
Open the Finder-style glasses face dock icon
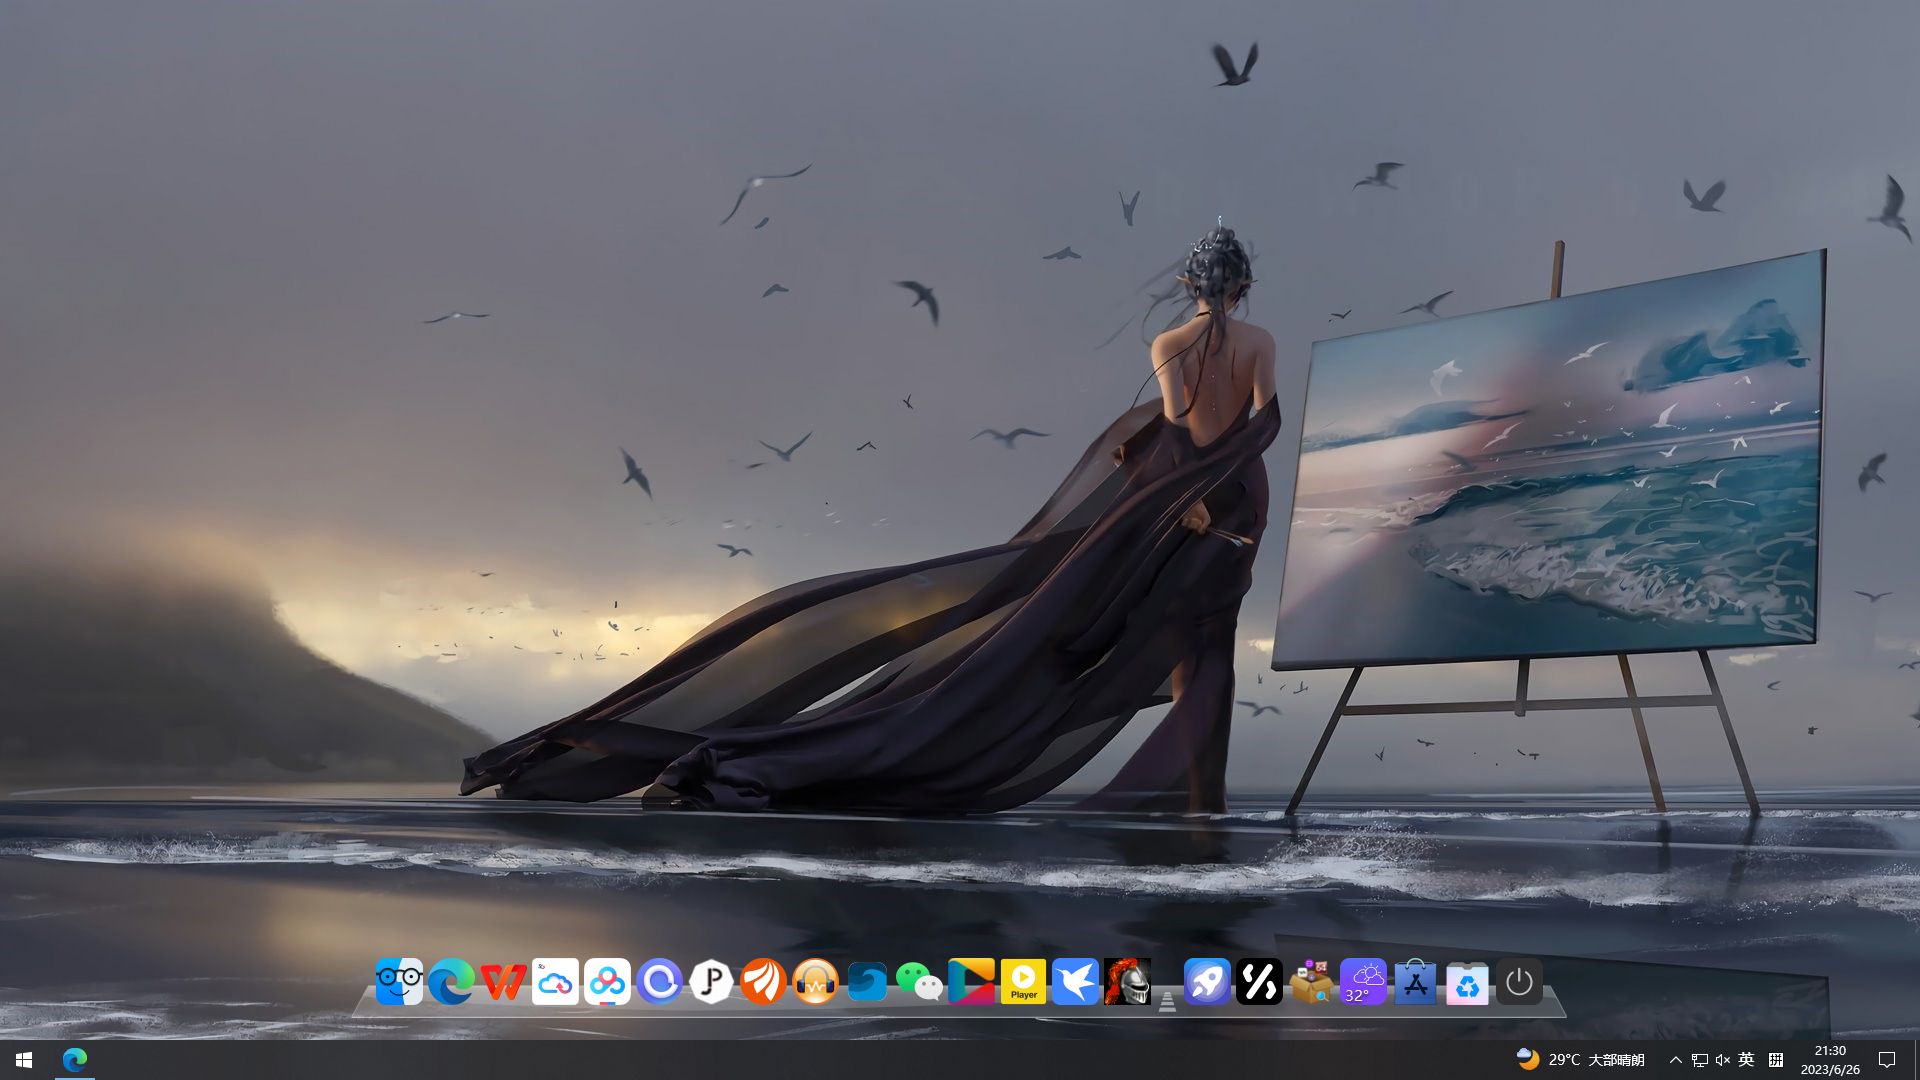[x=399, y=982]
